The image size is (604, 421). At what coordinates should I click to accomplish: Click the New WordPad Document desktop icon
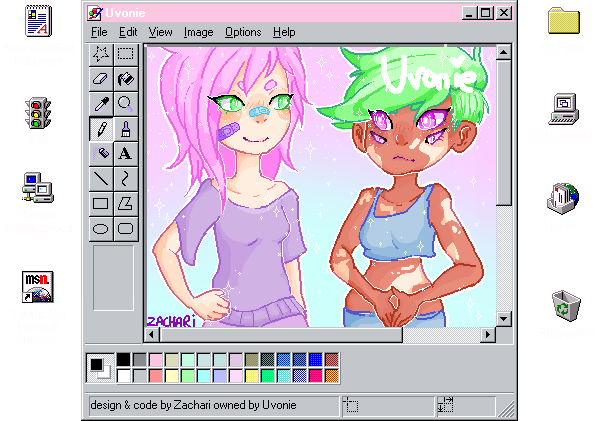(x=38, y=22)
